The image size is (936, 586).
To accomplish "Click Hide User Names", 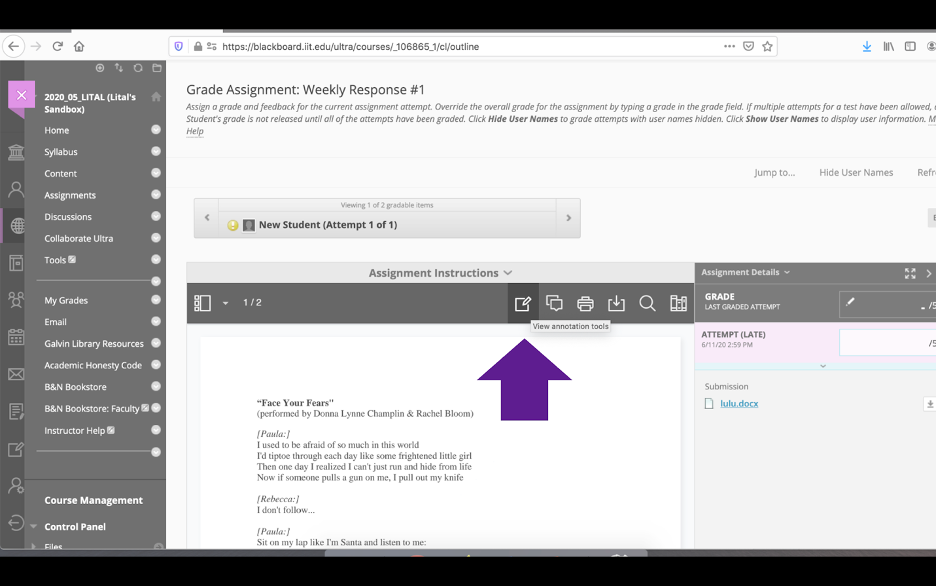I will 856,172.
